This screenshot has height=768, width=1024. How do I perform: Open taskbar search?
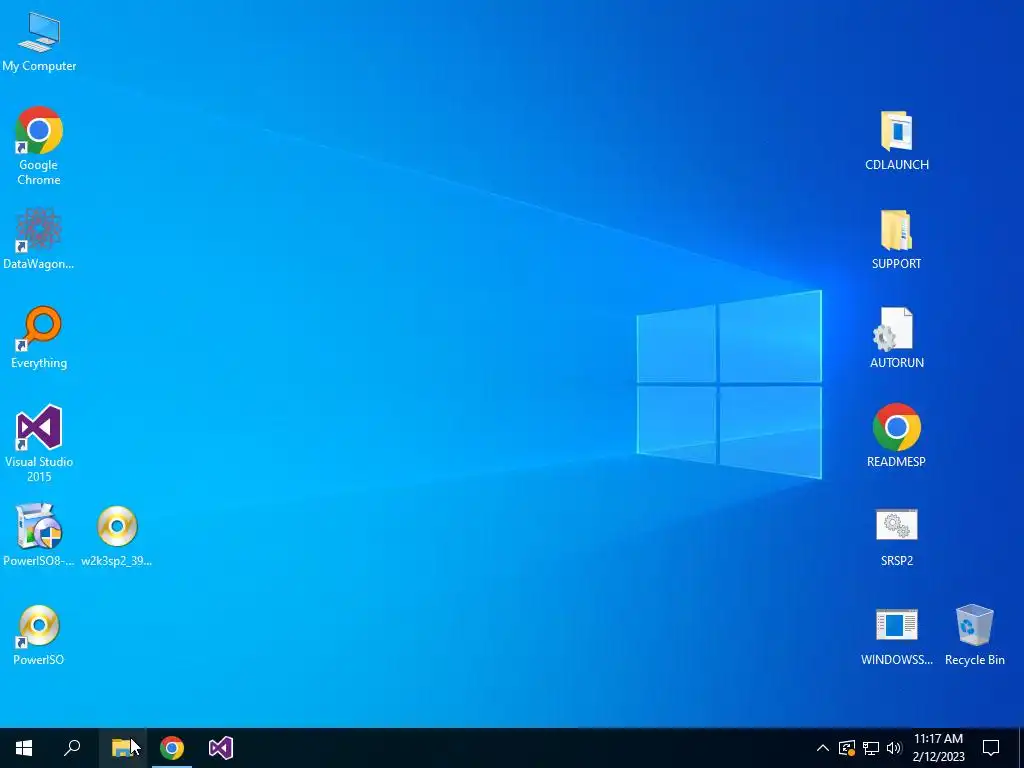pyautogui.click(x=72, y=748)
